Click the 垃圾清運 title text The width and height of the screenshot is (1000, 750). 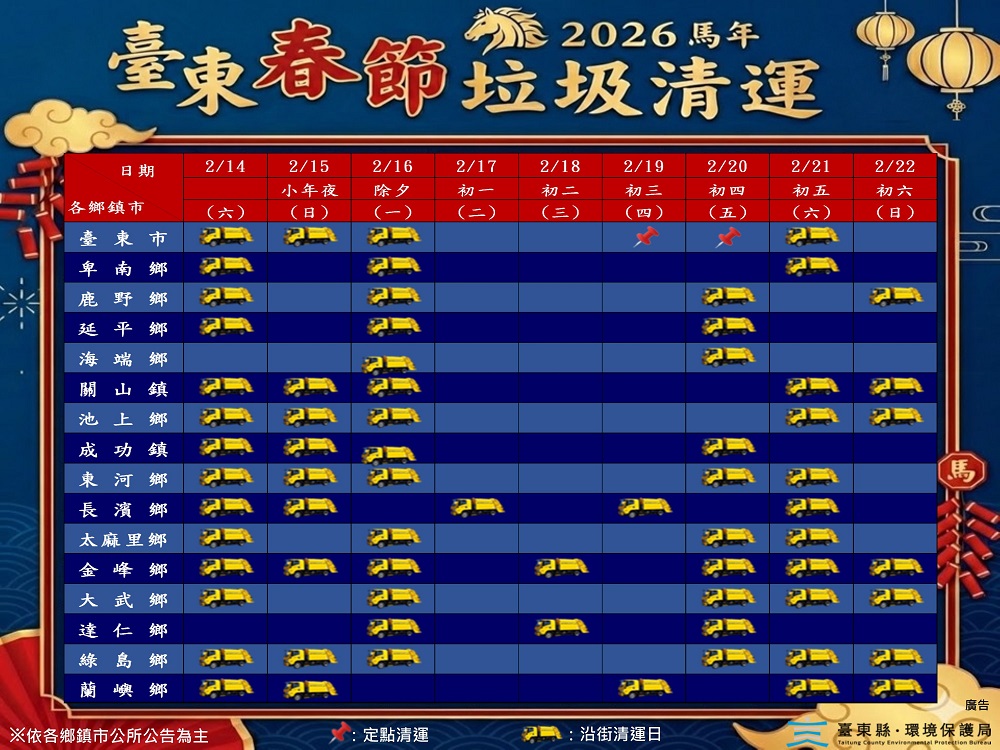tap(640, 88)
